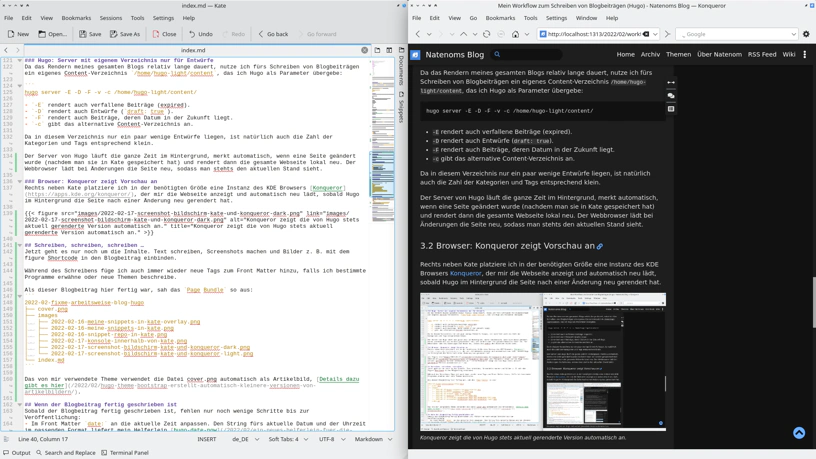This screenshot has width=816, height=459.
Task: Click Save As in Kate toolbar
Action: coord(125,34)
